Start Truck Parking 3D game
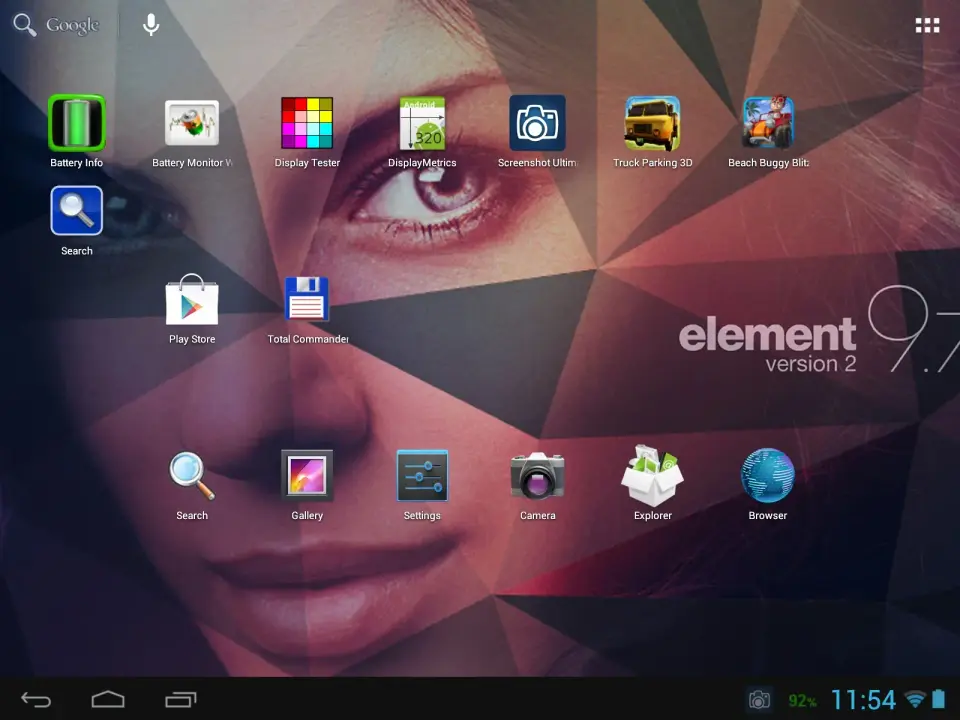The width and height of the screenshot is (960, 720). 652,124
